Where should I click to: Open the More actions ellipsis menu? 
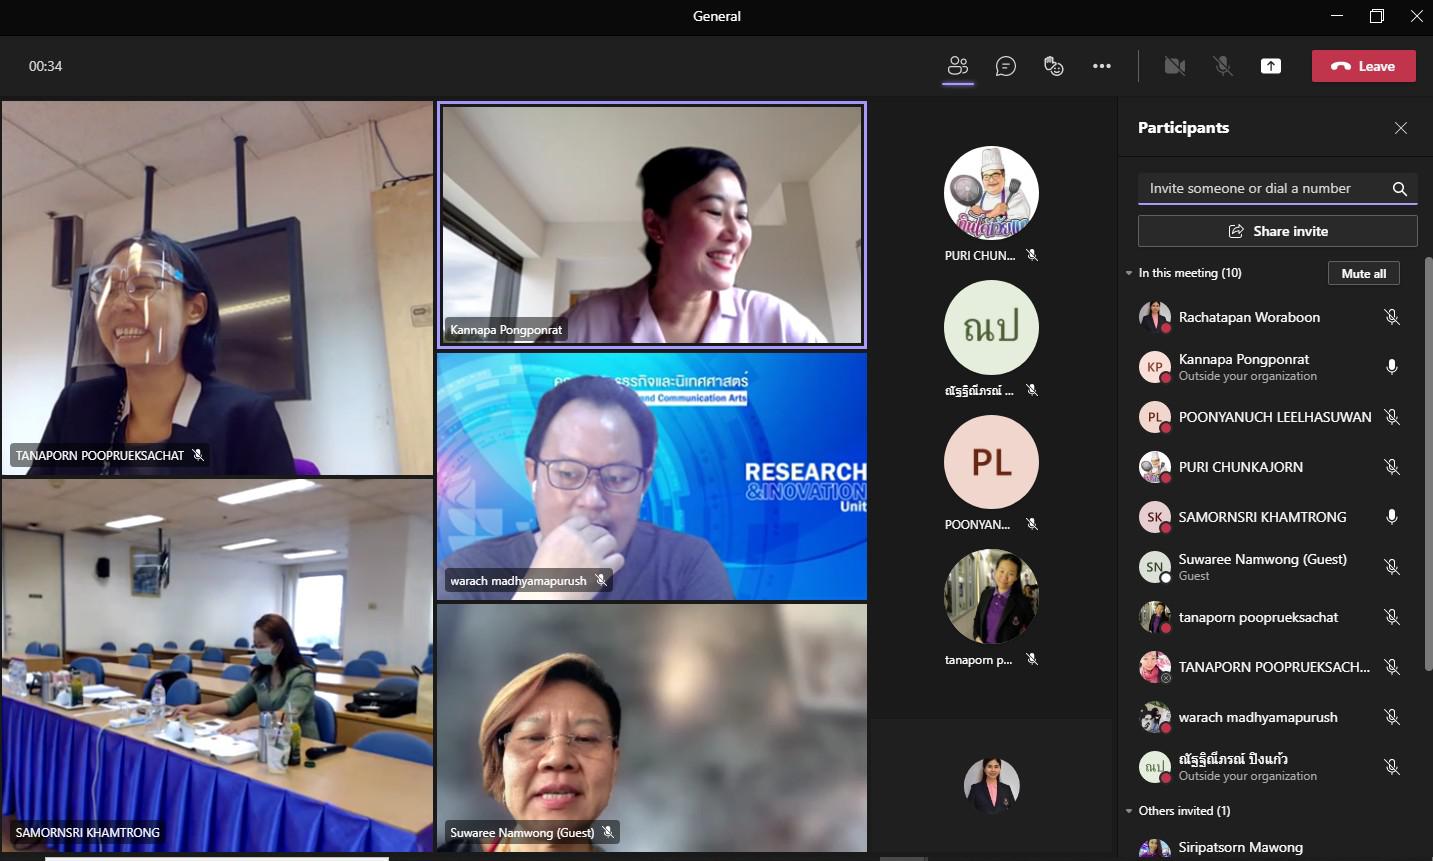point(1102,66)
